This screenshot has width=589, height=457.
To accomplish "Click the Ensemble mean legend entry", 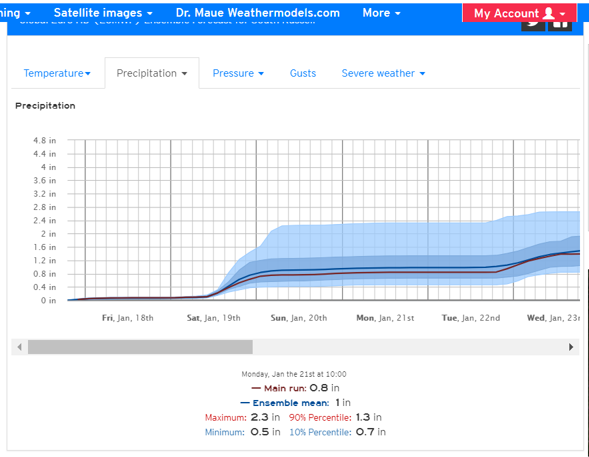I will pyautogui.click(x=295, y=403).
